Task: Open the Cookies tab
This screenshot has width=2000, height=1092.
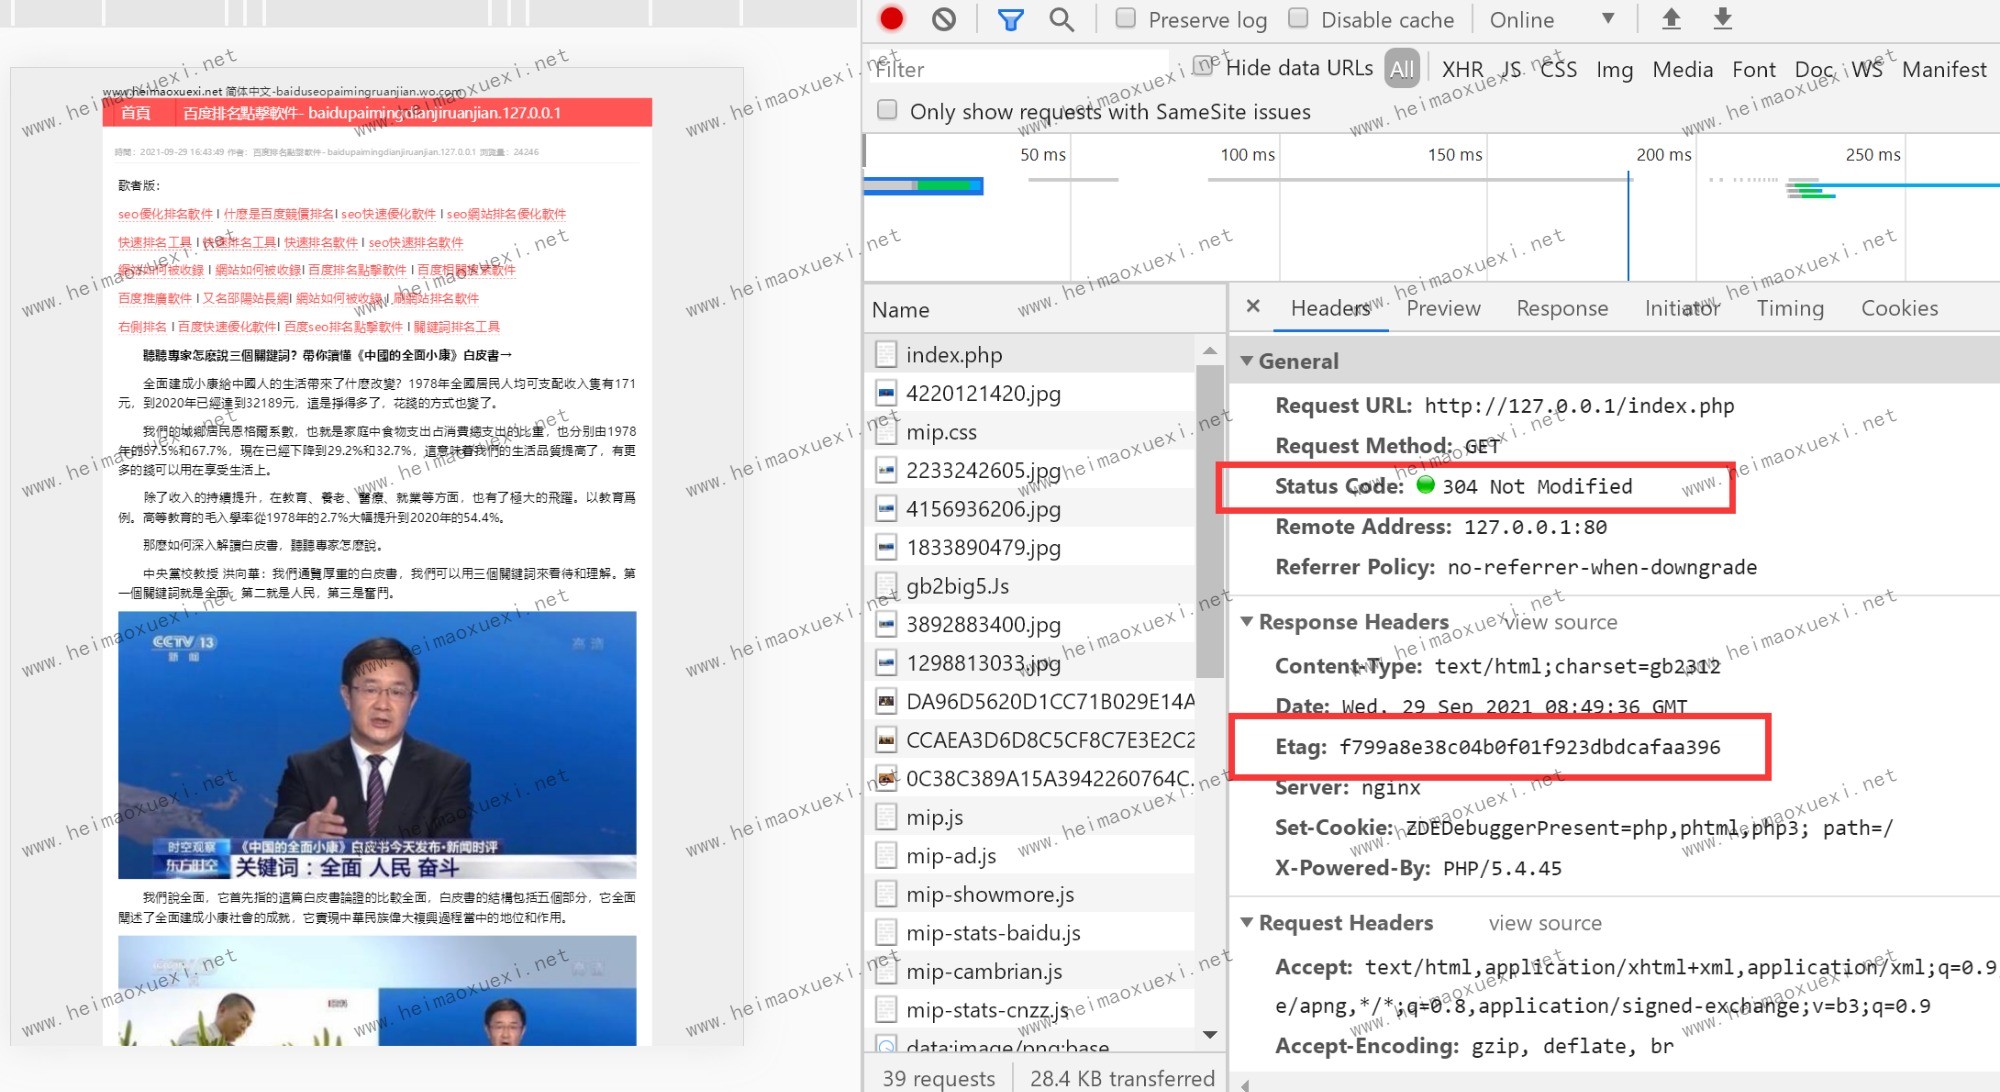Action: 1898,308
